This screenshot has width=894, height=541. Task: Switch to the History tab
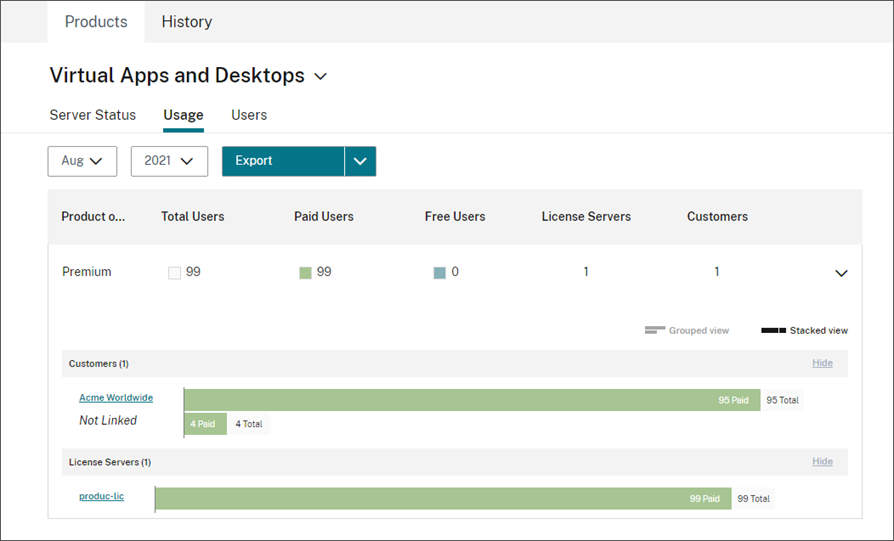coord(187,22)
